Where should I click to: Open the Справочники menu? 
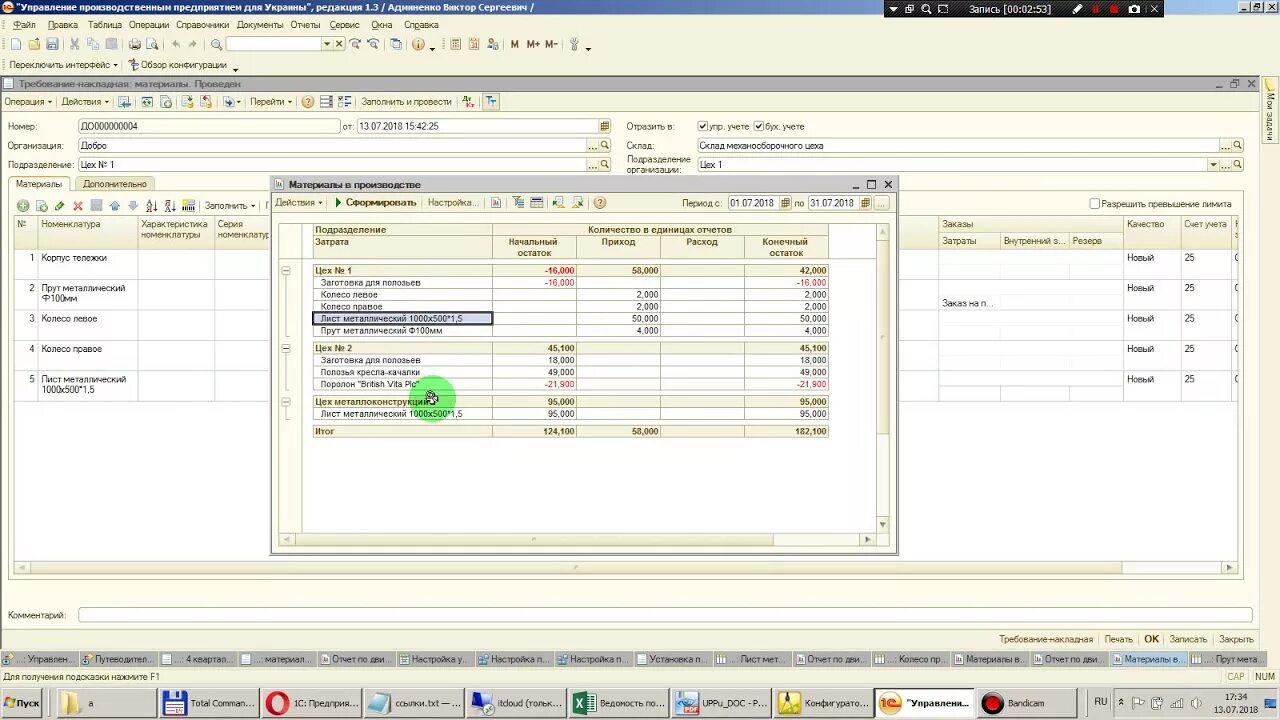pyautogui.click(x=203, y=24)
